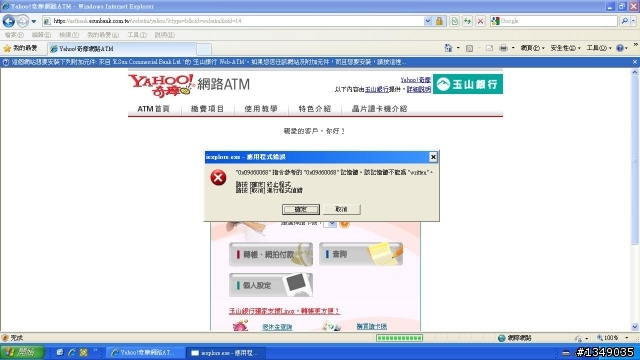Image resolution: width=640 pixels, height=360 pixels.
Task: Click the 轉帳．網拍付款 button
Action: point(271,254)
